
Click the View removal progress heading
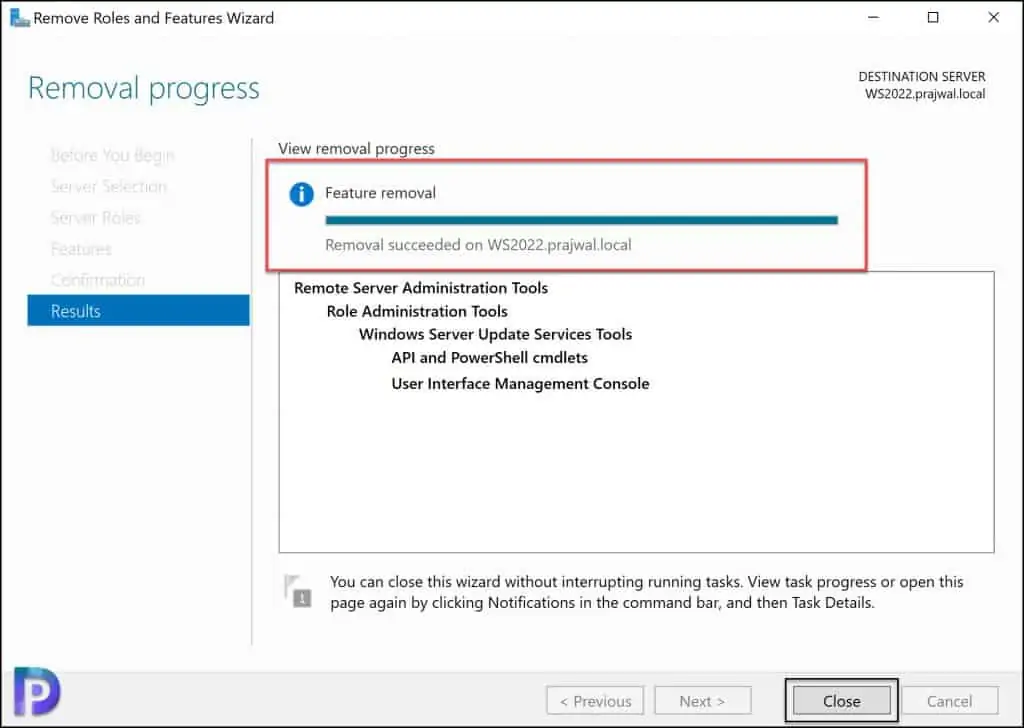(x=356, y=148)
